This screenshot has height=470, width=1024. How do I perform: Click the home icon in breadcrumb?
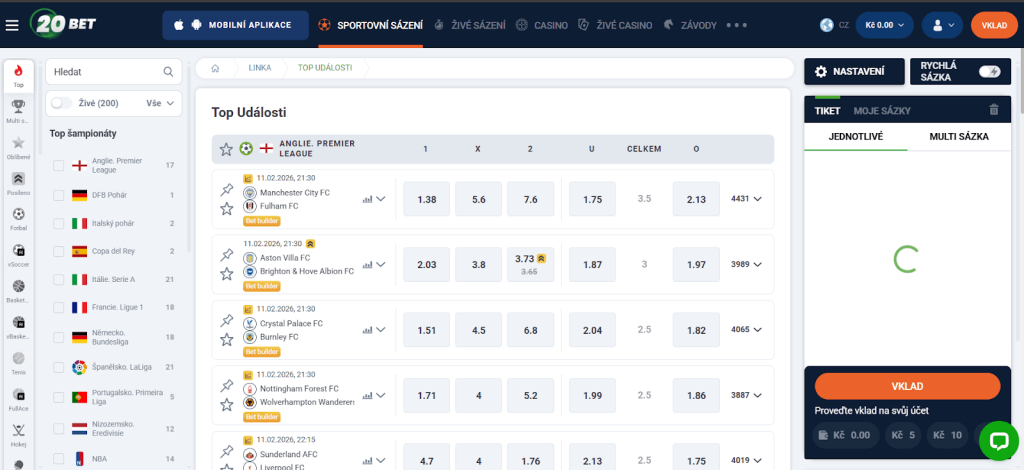(x=215, y=68)
